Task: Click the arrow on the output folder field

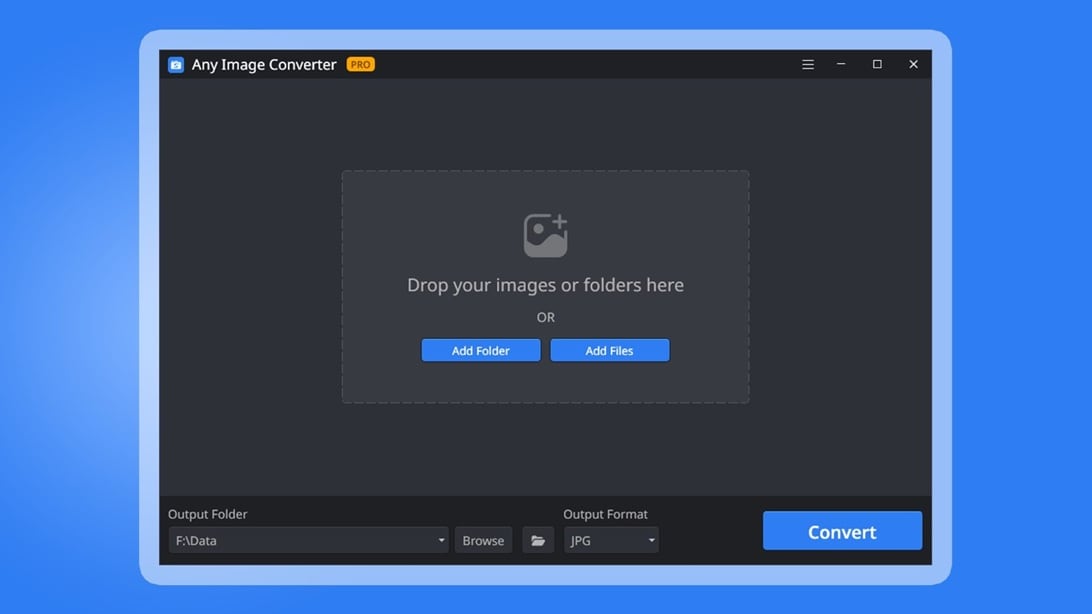Action: coord(440,539)
